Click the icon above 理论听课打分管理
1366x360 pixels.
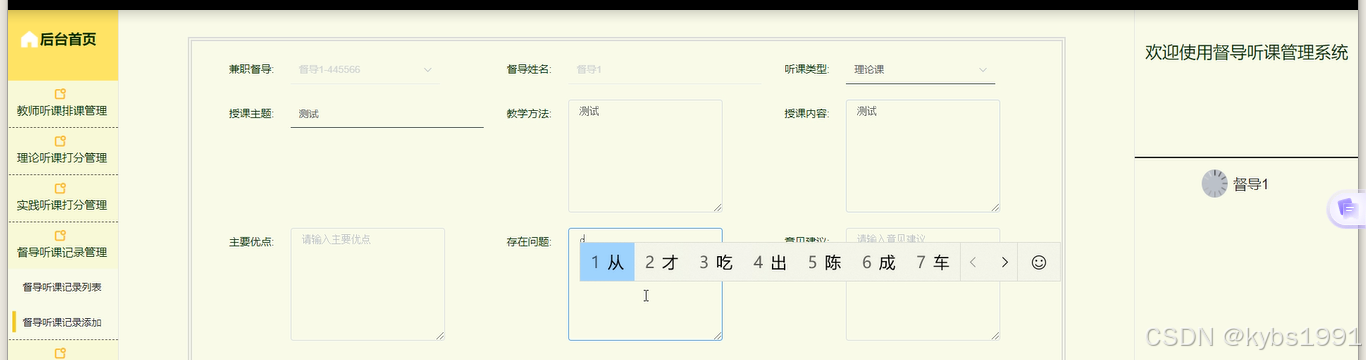click(x=61, y=141)
